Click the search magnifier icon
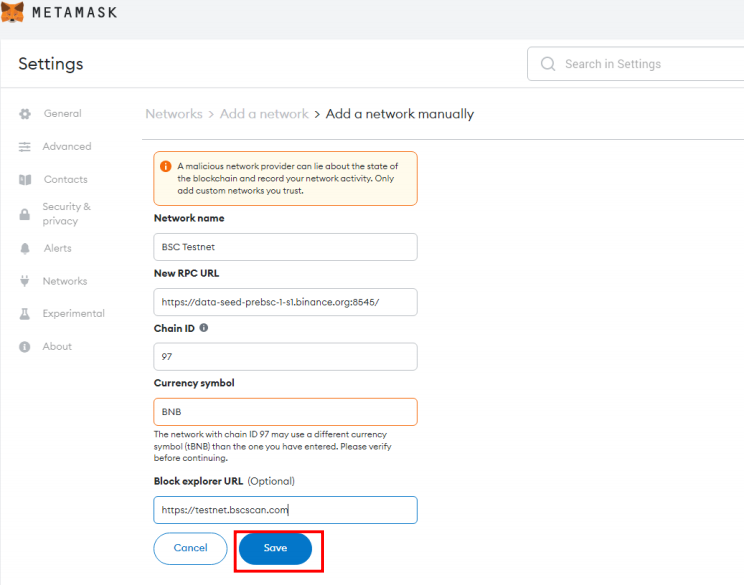 [548, 64]
